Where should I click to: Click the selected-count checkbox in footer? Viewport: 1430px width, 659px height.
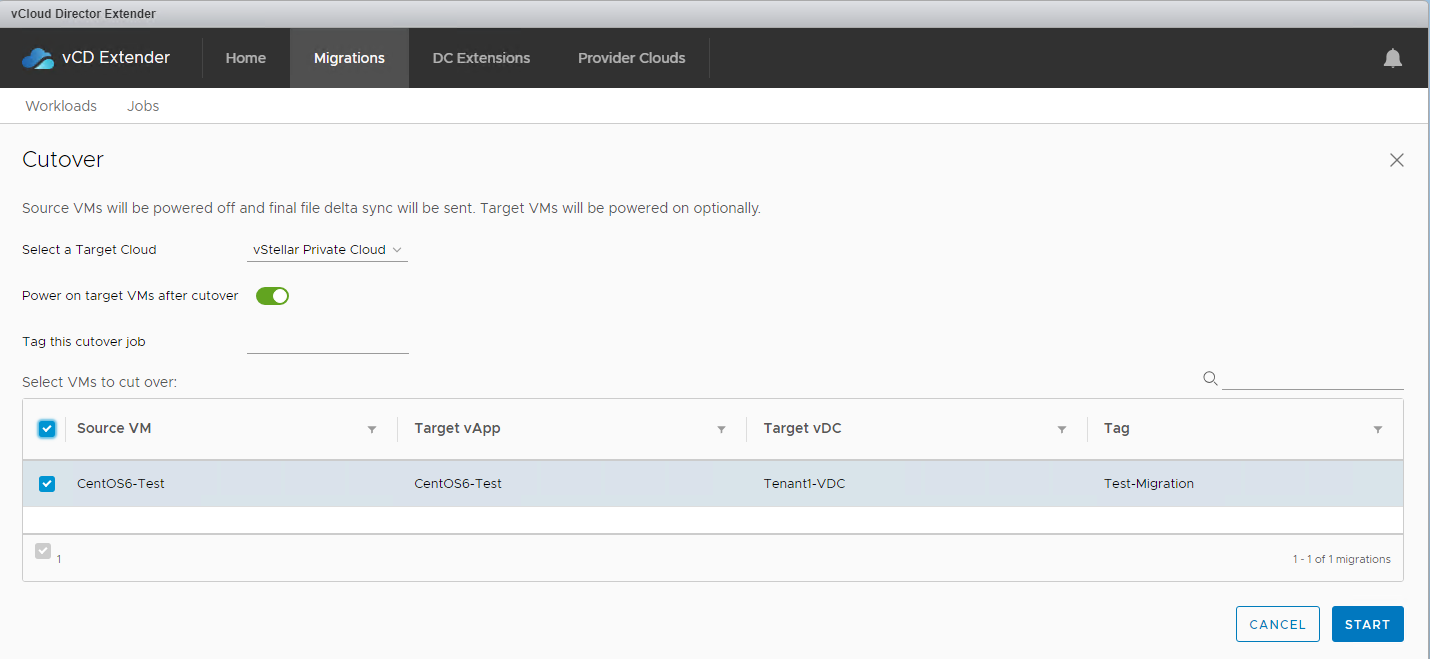click(x=43, y=551)
